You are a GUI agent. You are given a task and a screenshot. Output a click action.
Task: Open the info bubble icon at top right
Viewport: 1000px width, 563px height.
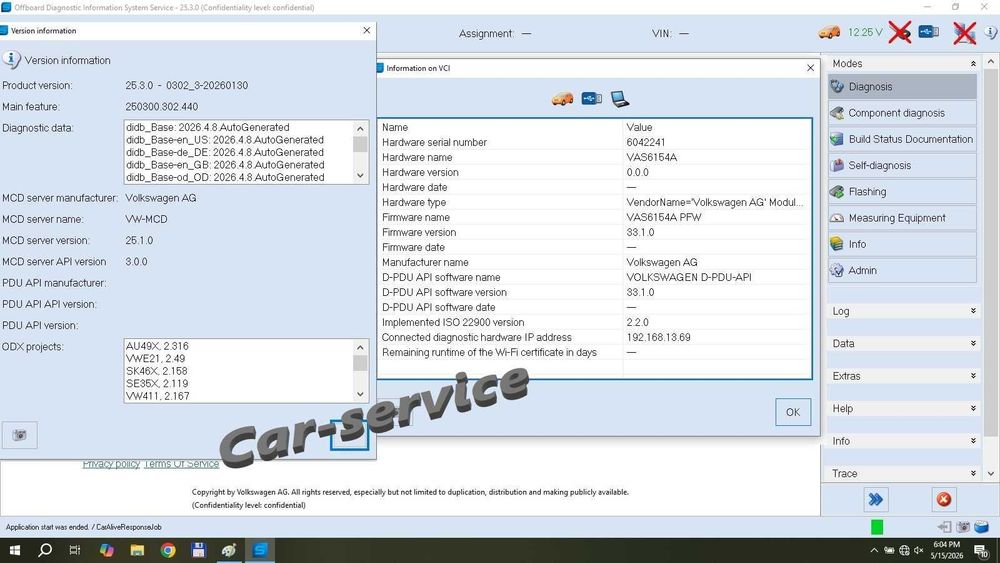tap(992, 32)
